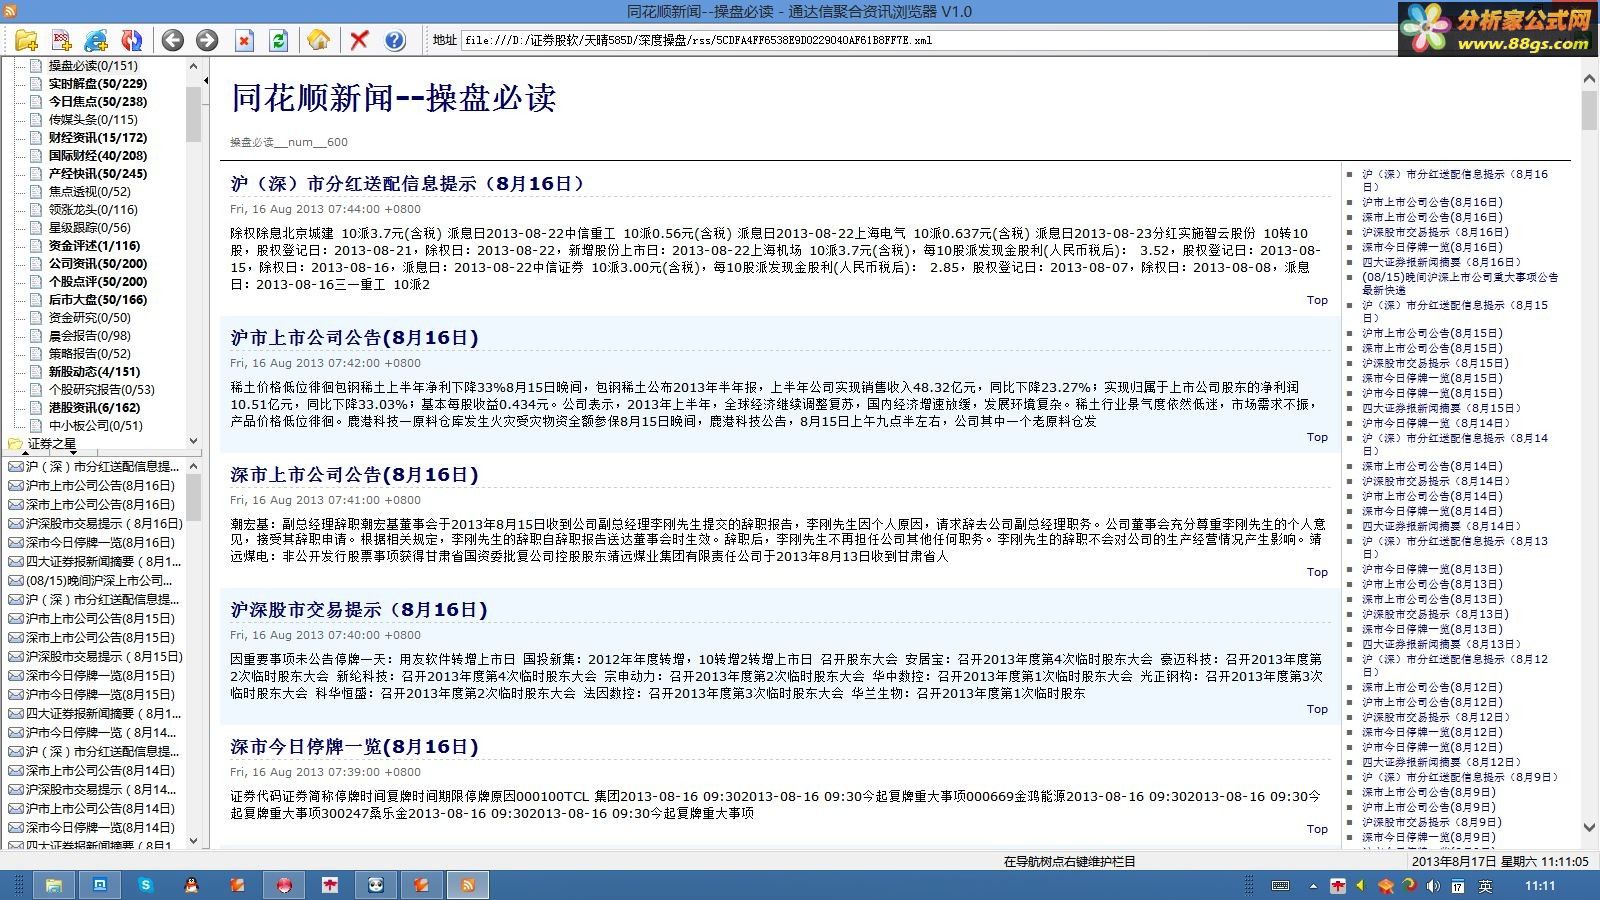Open list item 深市上市公司公告(8月14日)
The image size is (1600, 900).
point(100,771)
